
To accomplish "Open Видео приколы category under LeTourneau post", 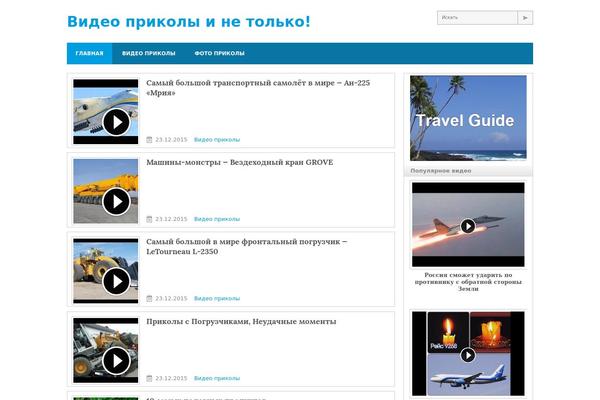I will pyautogui.click(x=217, y=299).
